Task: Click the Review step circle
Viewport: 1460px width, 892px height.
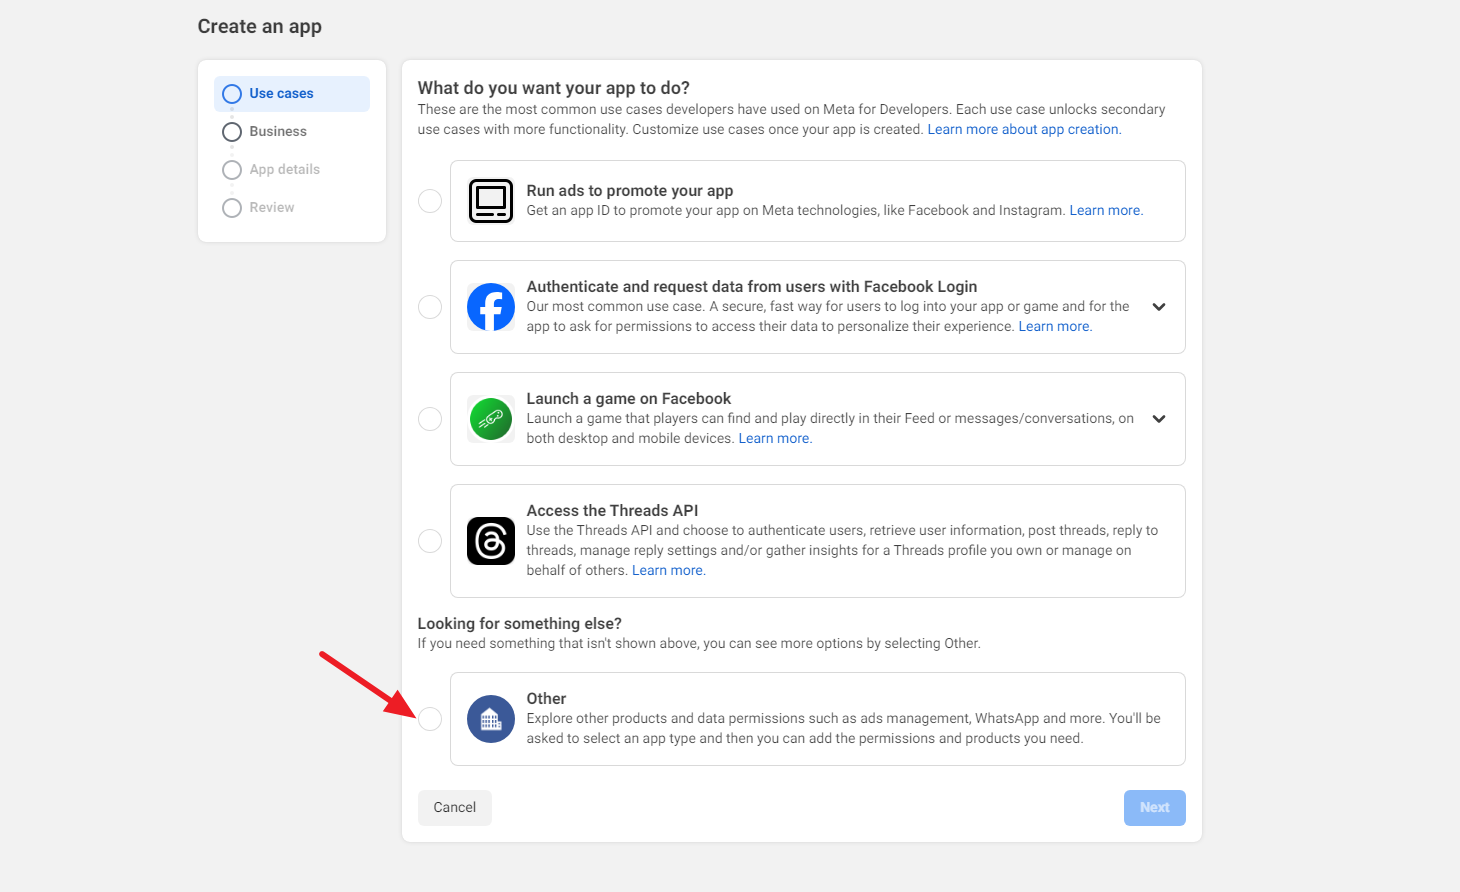Action: pyautogui.click(x=232, y=207)
